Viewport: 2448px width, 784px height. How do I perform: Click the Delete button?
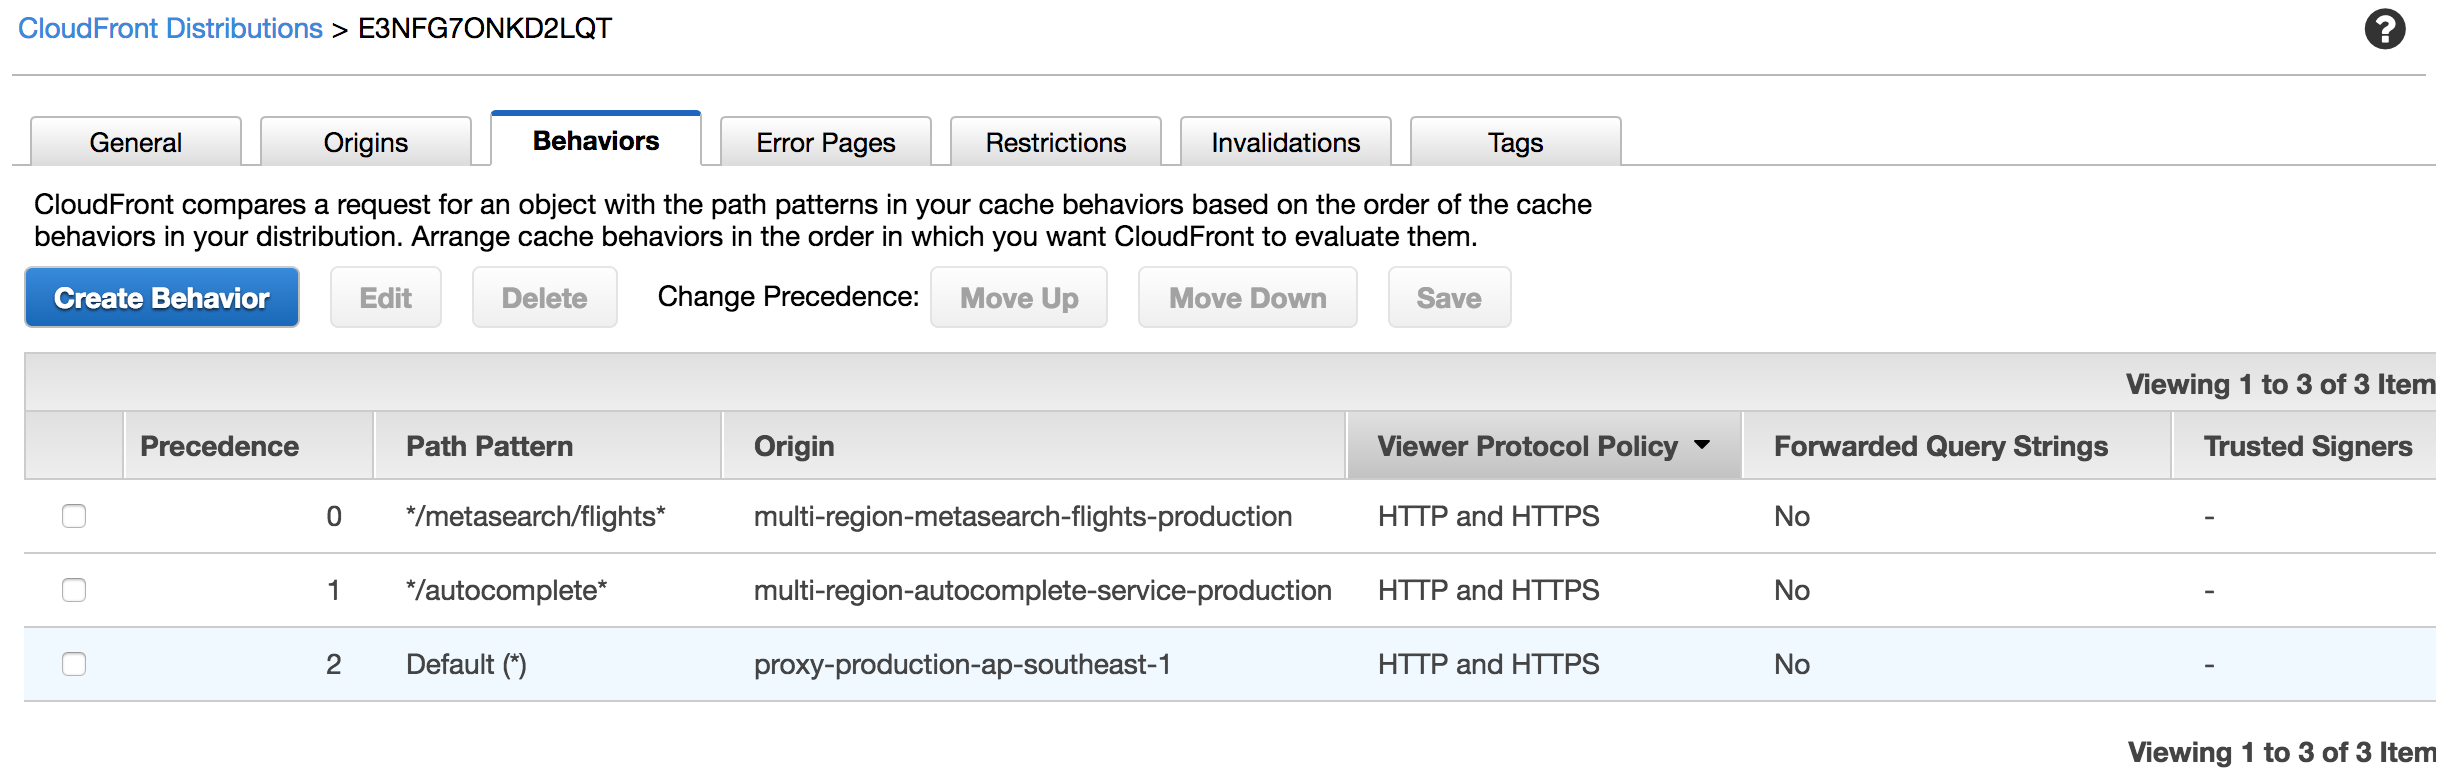point(545,297)
